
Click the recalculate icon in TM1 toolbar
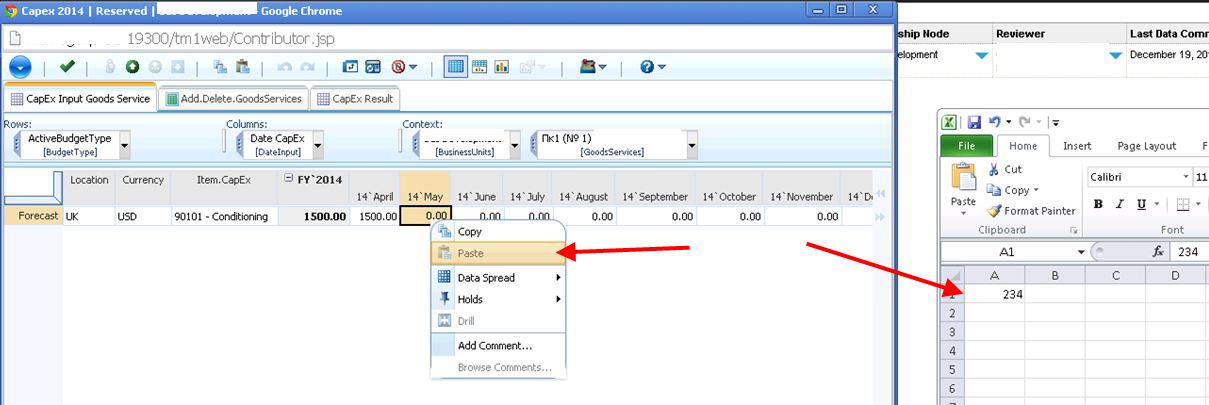click(351, 67)
